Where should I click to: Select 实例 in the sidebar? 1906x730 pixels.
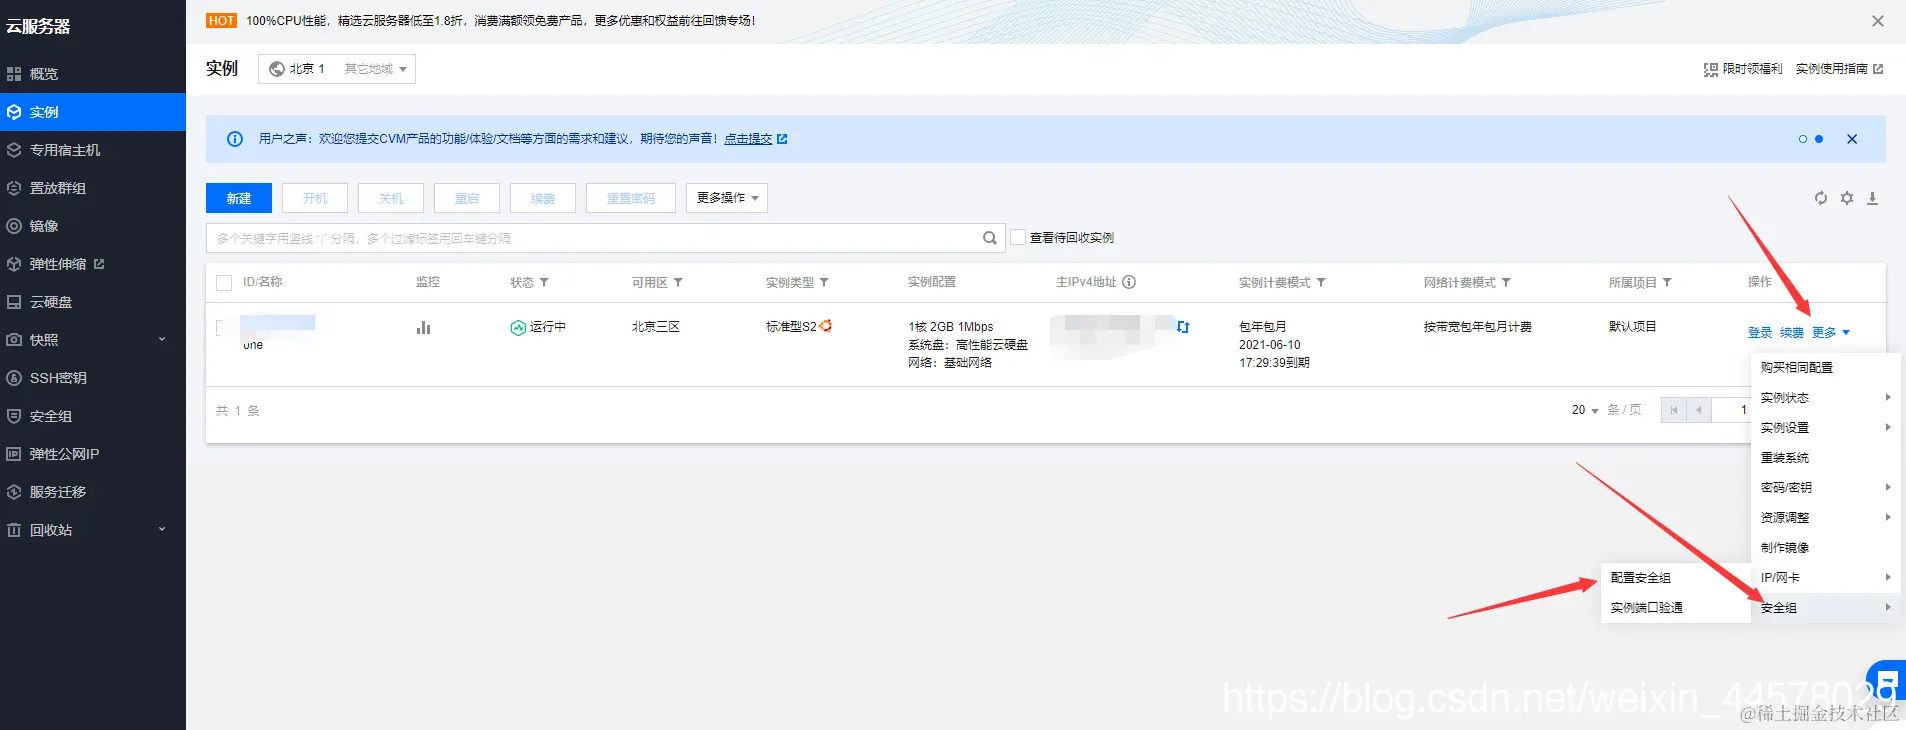click(x=93, y=112)
